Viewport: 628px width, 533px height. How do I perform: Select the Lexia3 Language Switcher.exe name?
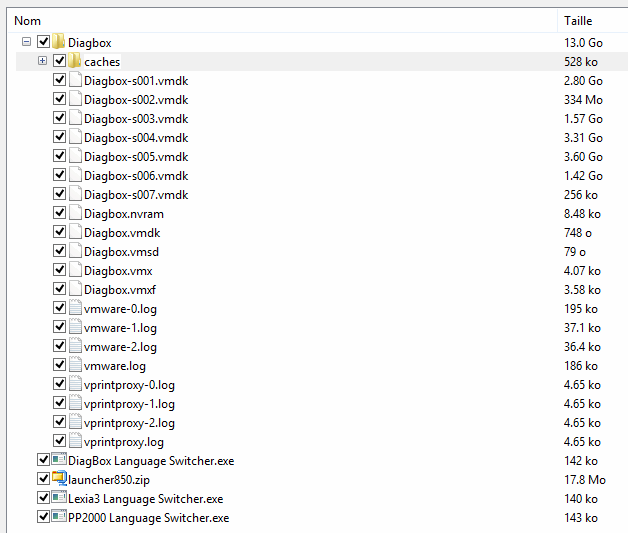click(x=146, y=499)
